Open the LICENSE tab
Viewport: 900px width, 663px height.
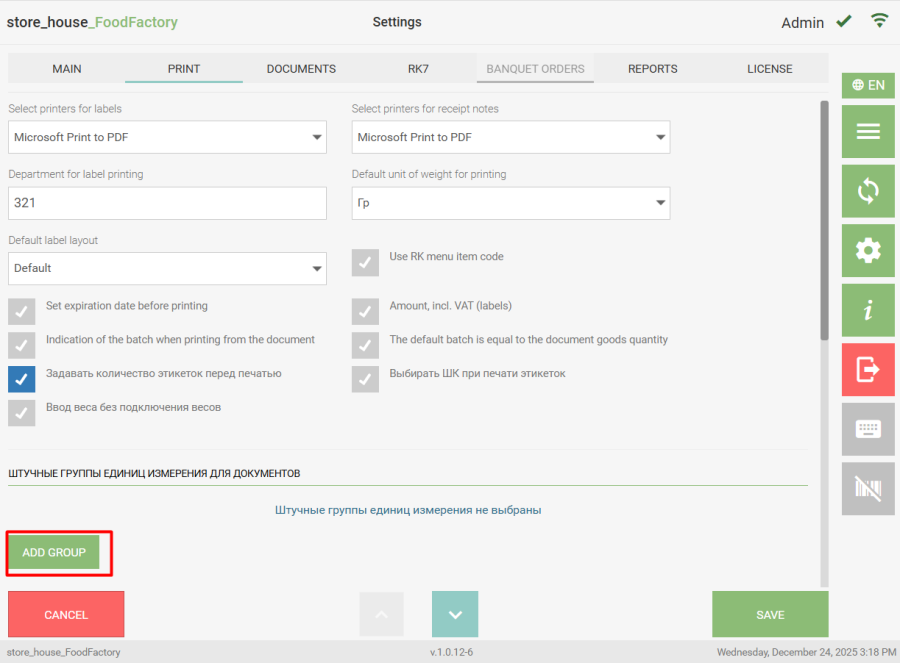click(769, 69)
